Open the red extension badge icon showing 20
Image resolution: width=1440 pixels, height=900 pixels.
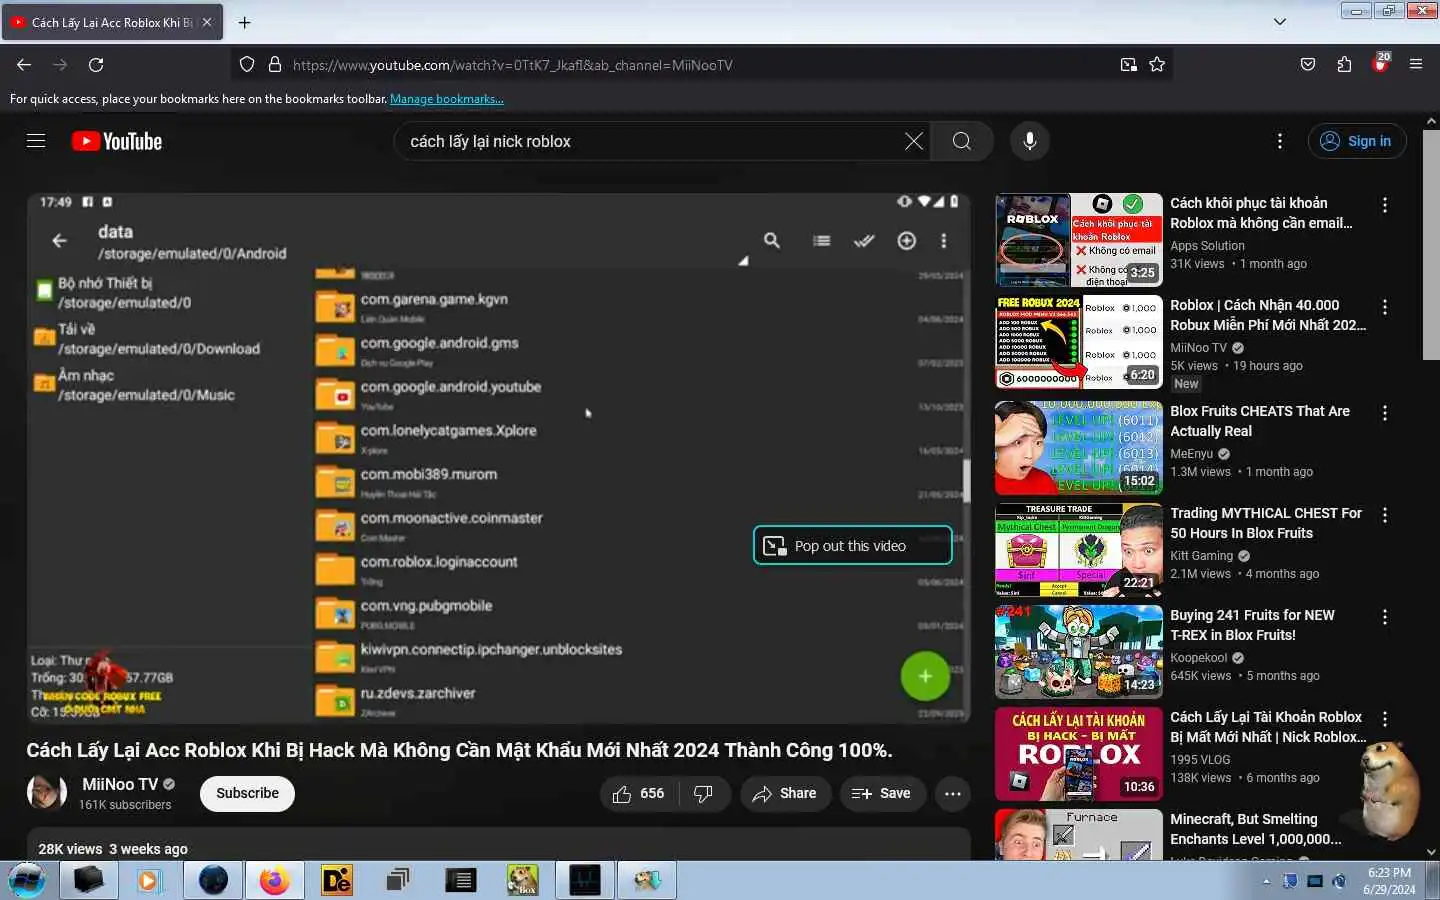click(1381, 63)
